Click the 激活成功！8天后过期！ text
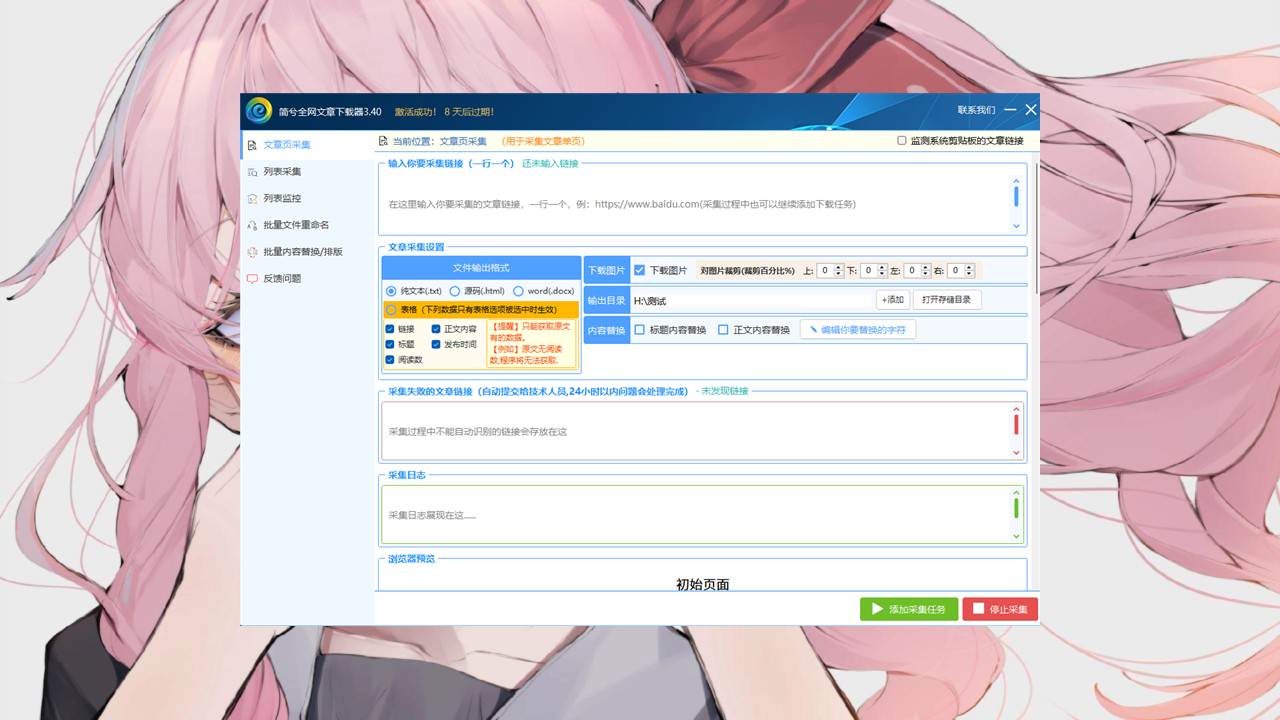Screen dimensions: 1280x720 (444, 111)
